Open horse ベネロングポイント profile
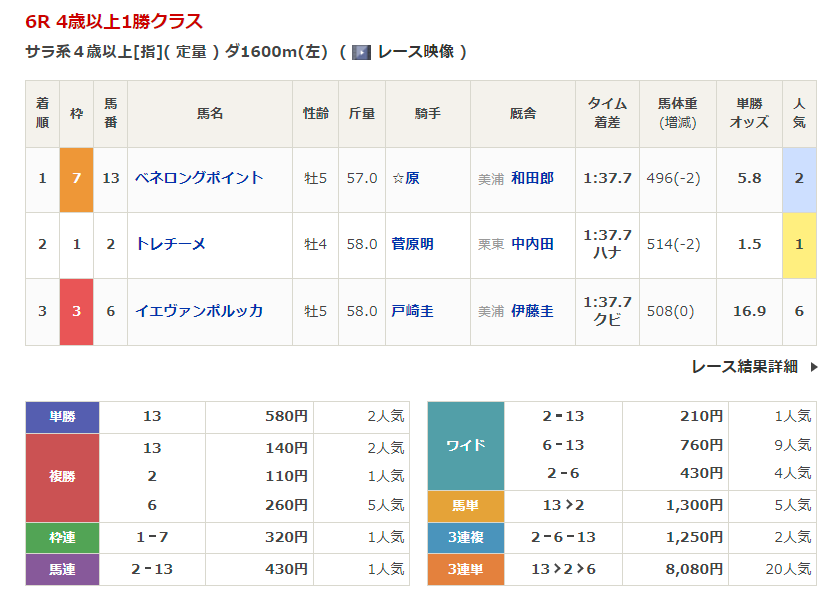The height and width of the screenshot is (595, 840). click(199, 178)
